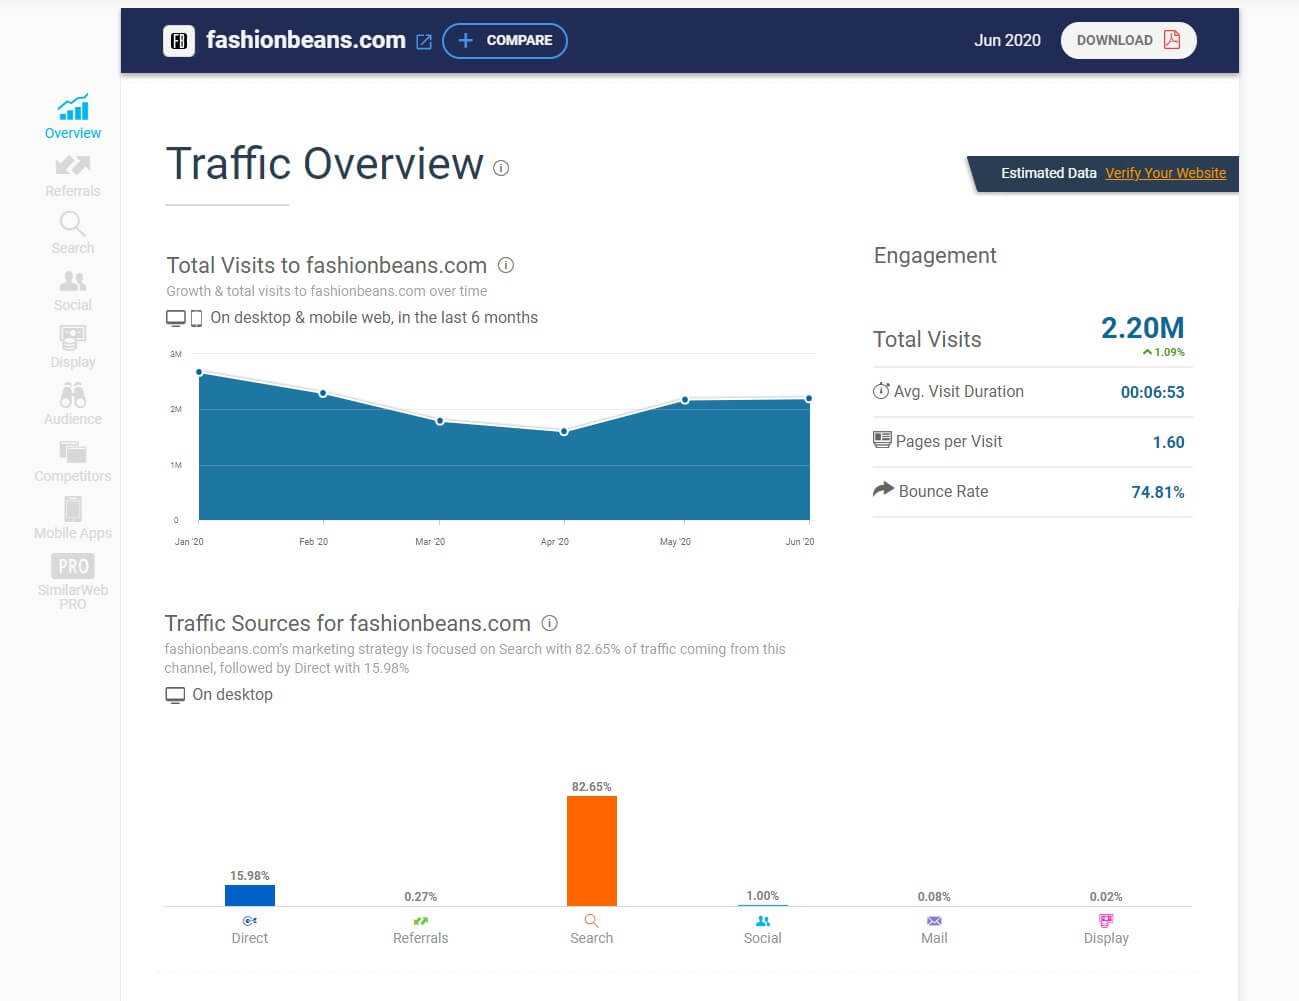Click the DOWNLOAD PDF button
This screenshot has height=1001, width=1299.
pyautogui.click(x=1128, y=40)
